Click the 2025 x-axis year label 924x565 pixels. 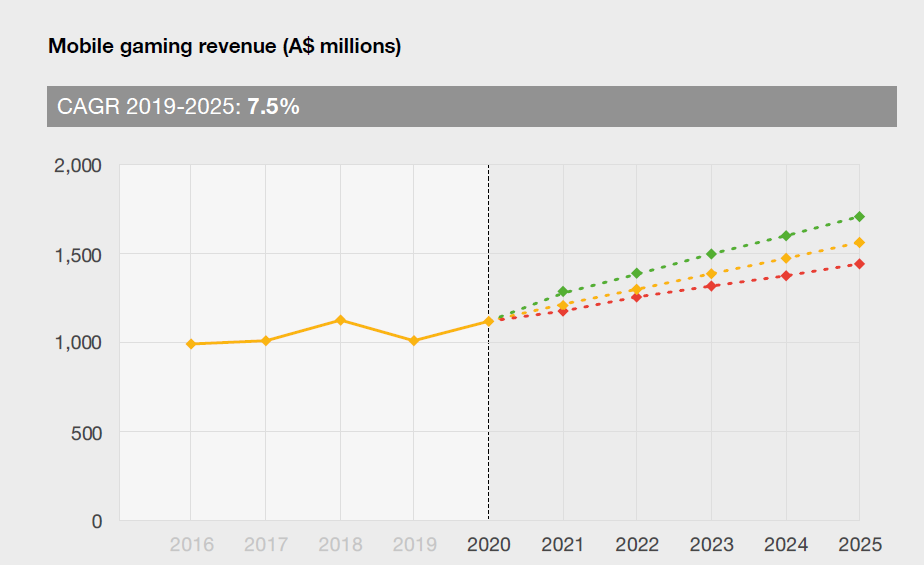(859, 545)
